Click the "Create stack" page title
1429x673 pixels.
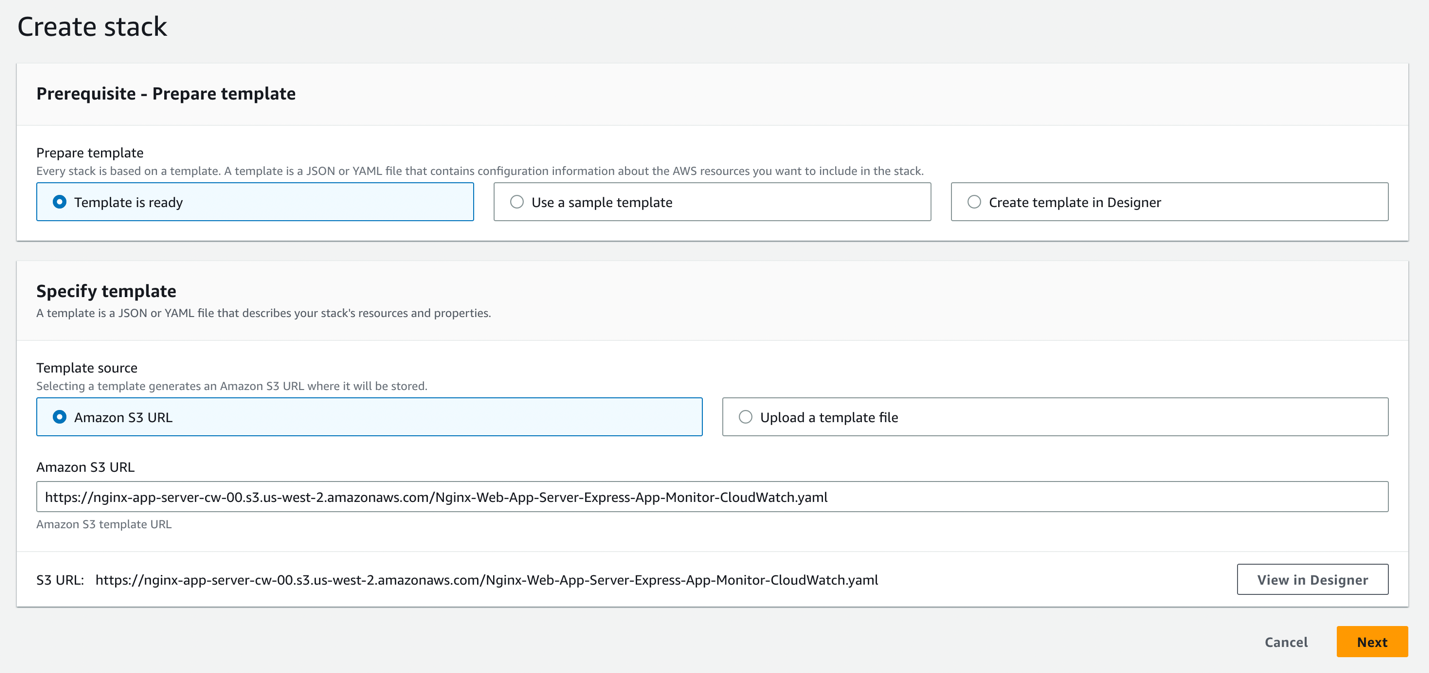92,27
